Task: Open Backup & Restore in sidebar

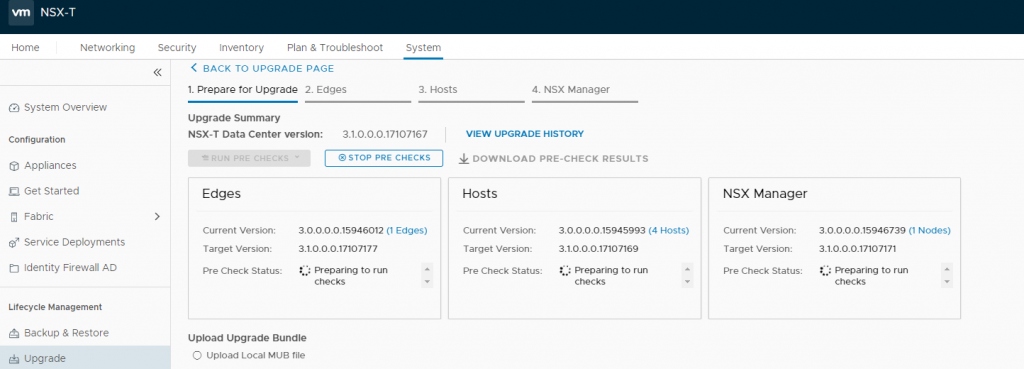Action: (67, 333)
